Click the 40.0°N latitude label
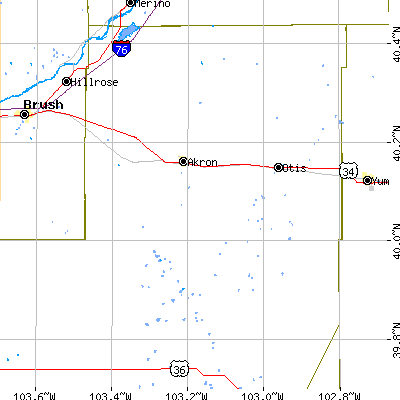This screenshot has height=400, width=400. click(x=396, y=241)
